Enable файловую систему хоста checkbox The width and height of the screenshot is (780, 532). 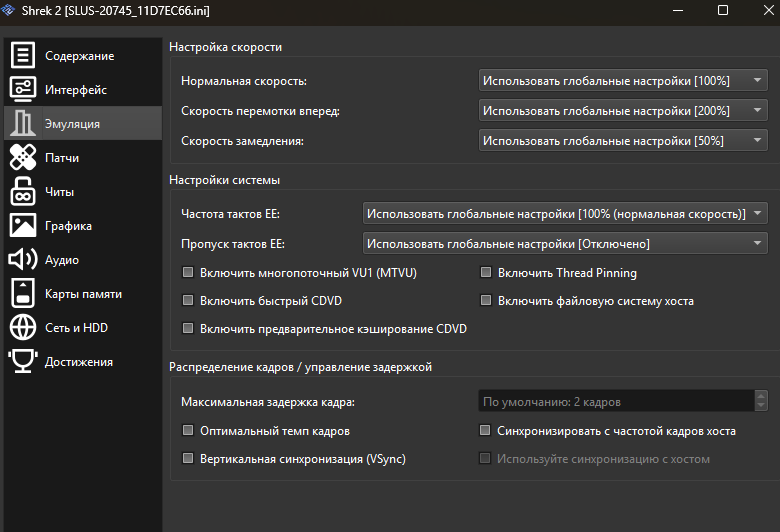(x=486, y=300)
